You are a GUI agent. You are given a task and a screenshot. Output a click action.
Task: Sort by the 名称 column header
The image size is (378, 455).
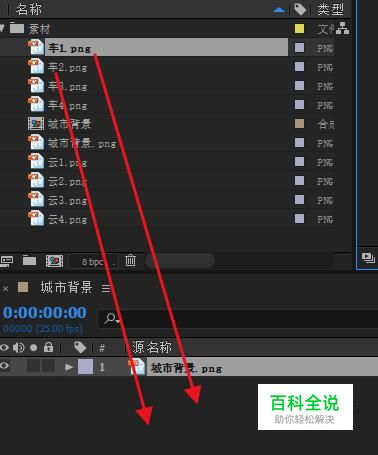click(29, 9)
